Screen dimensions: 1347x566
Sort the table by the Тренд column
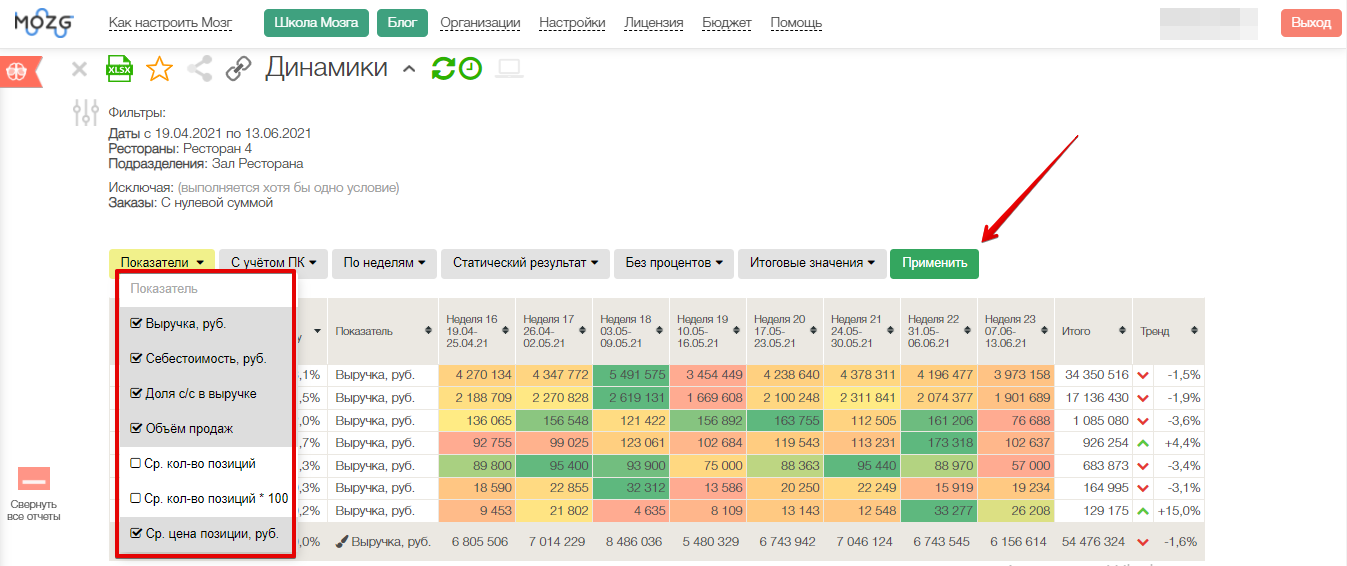click(x=1164, y=331)
